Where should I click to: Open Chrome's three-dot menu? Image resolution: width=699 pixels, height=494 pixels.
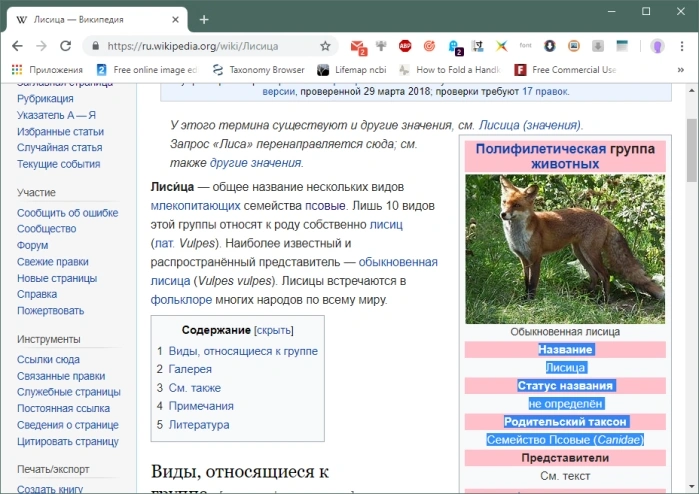tap(682, 46)
